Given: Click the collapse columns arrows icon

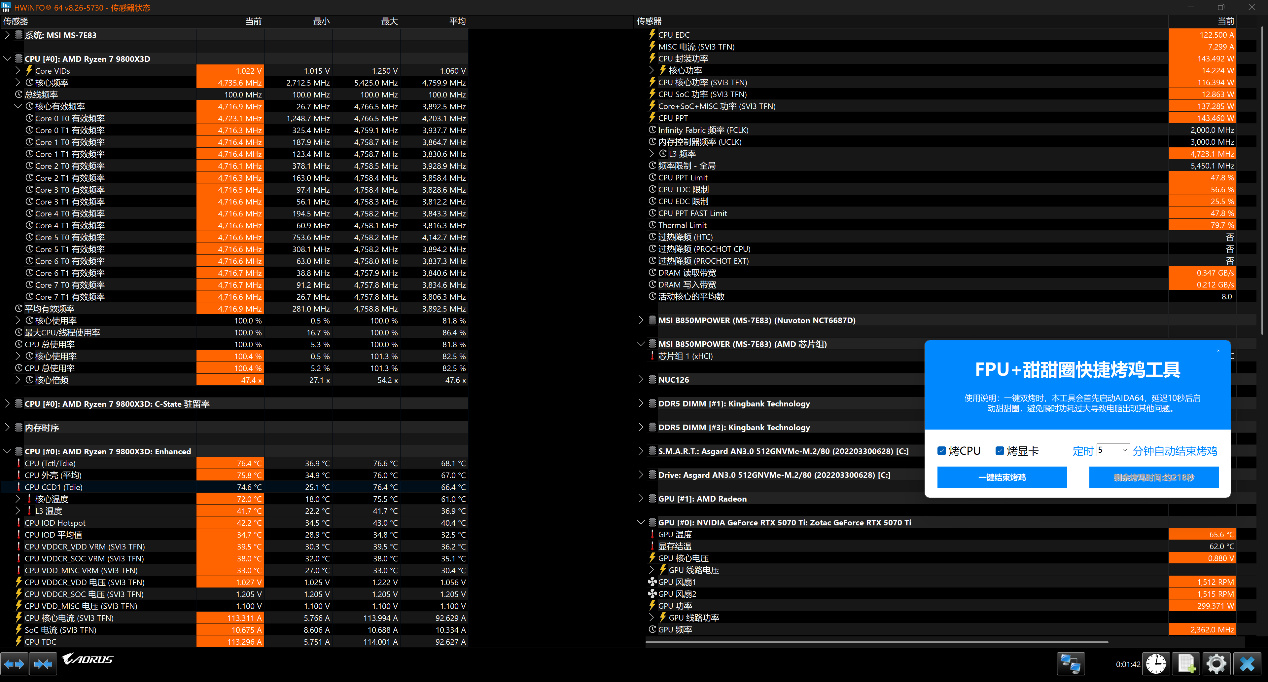Looking at the screenshot, I should pyautogui.click(x=43, y=663).
